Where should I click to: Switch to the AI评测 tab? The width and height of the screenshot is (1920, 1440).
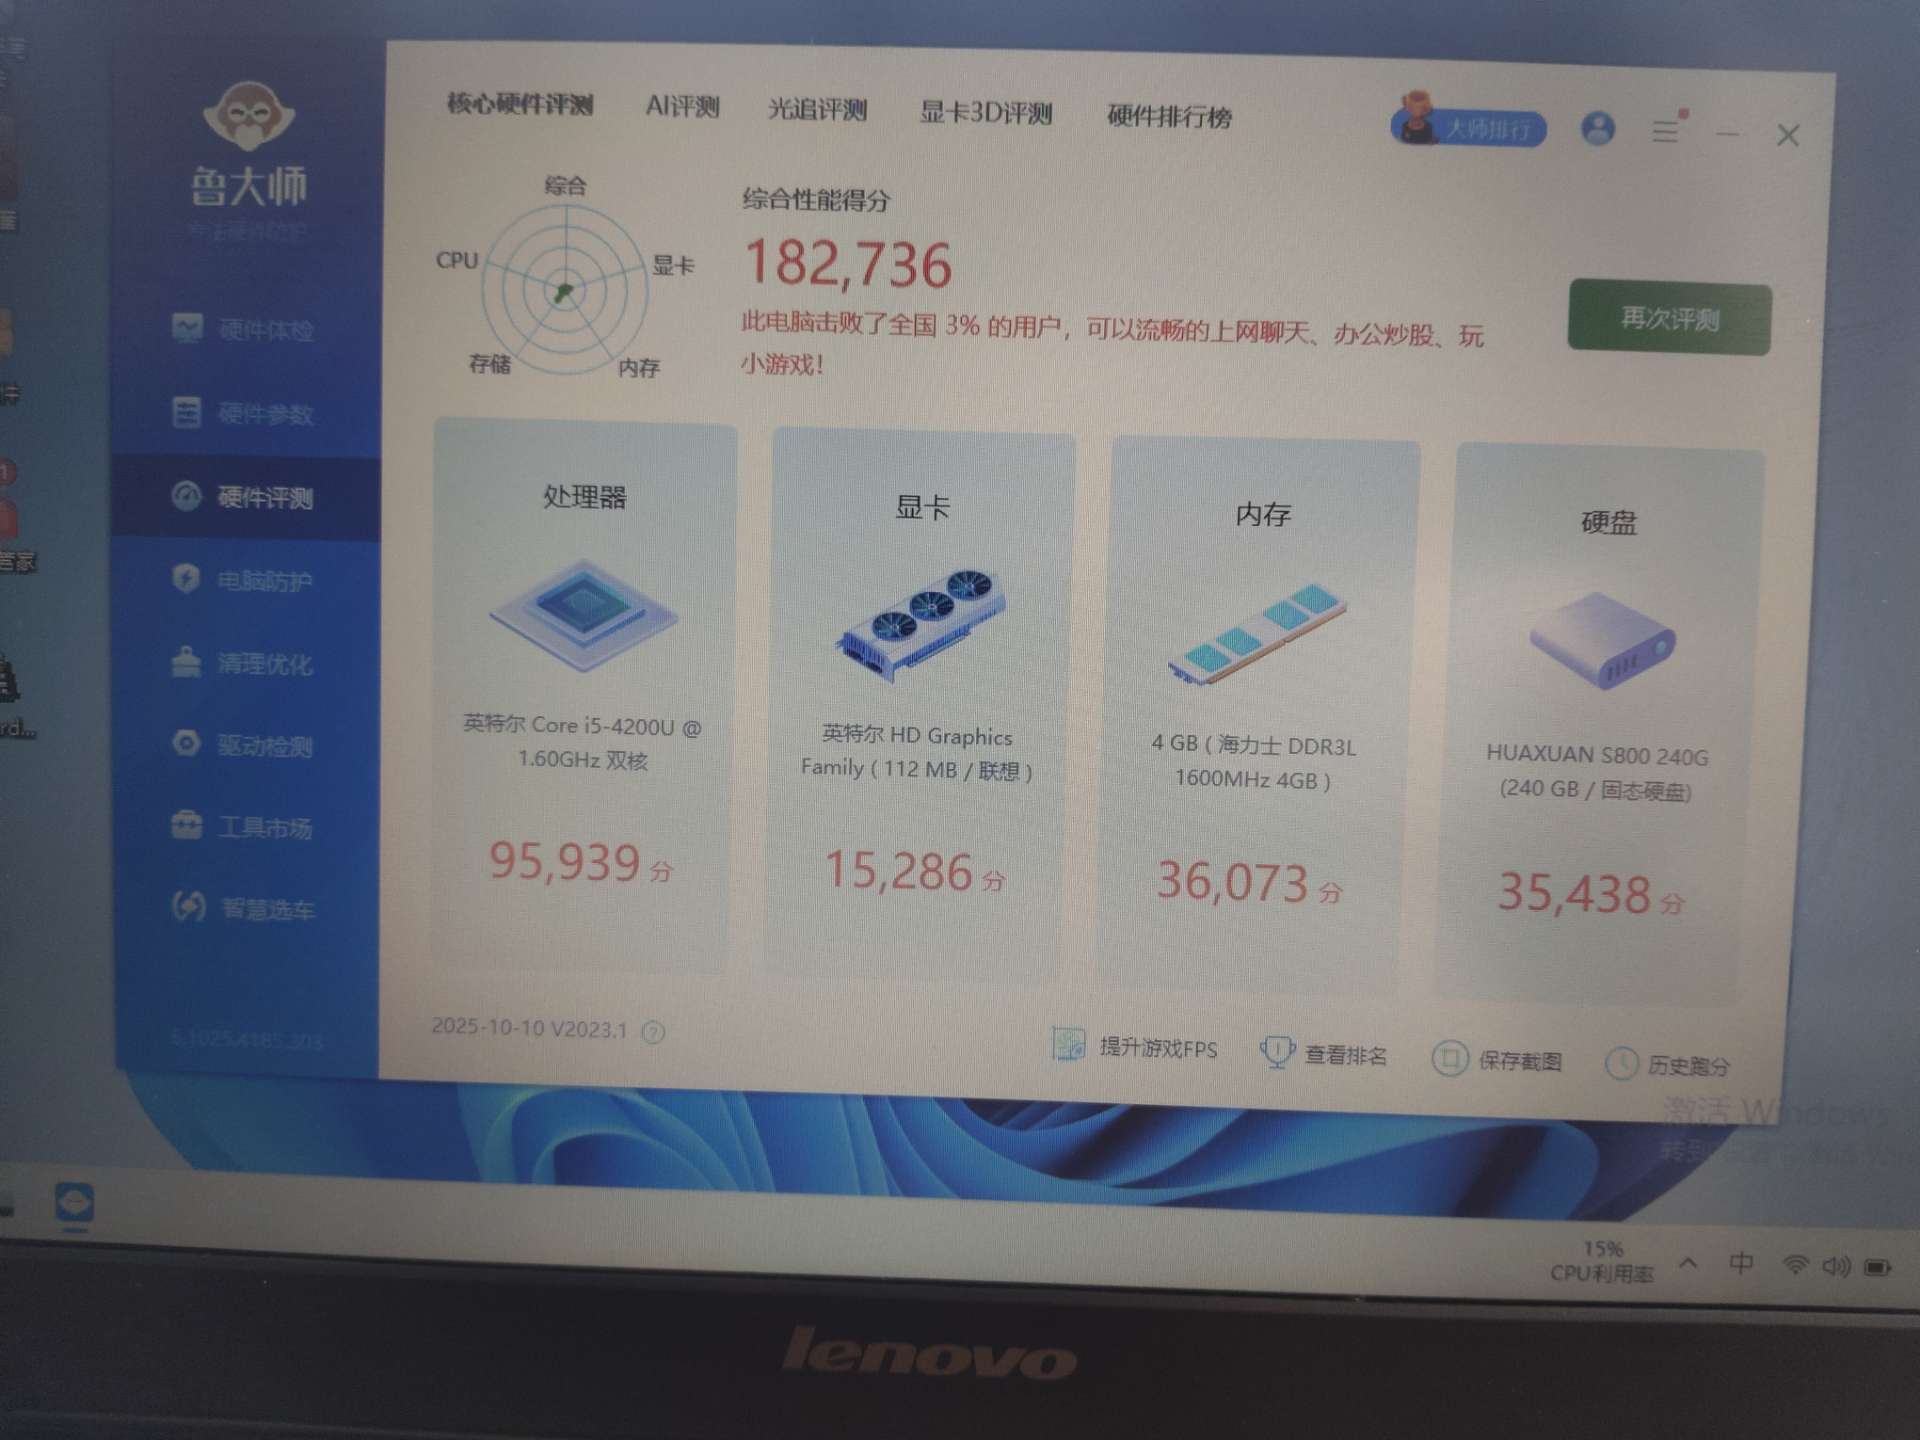pos(682,106)
